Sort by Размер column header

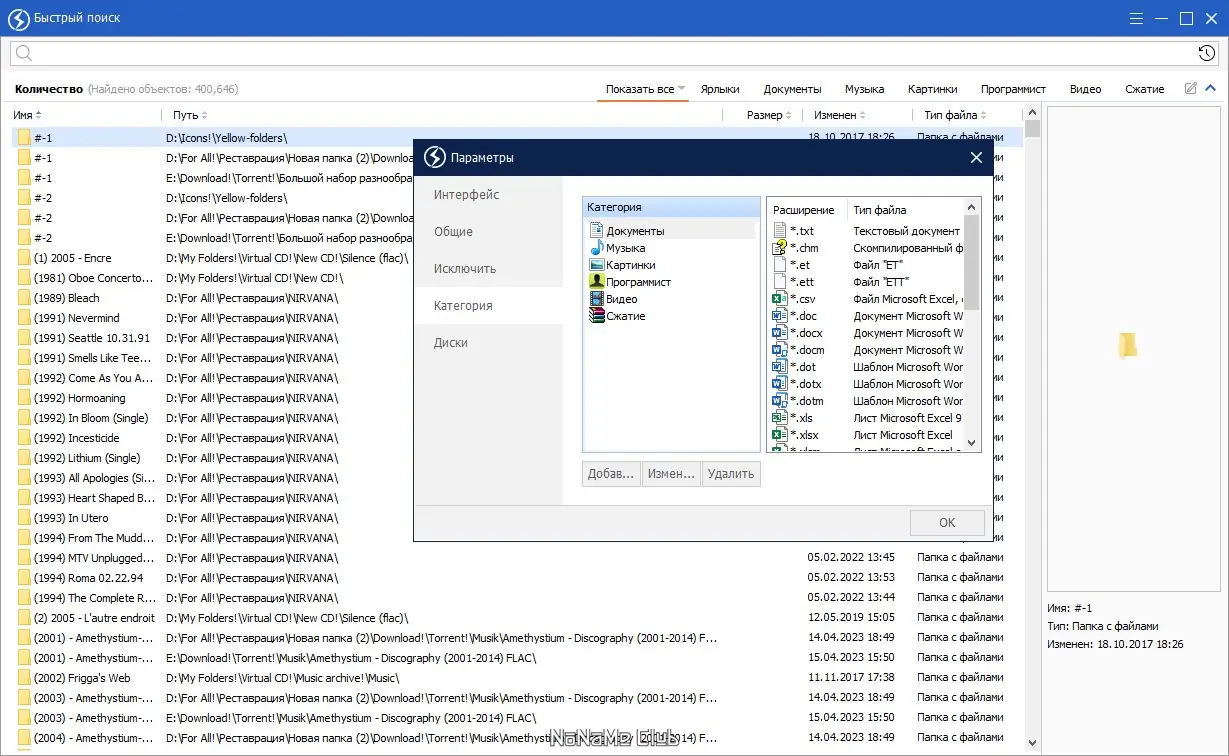coord(768,115)
